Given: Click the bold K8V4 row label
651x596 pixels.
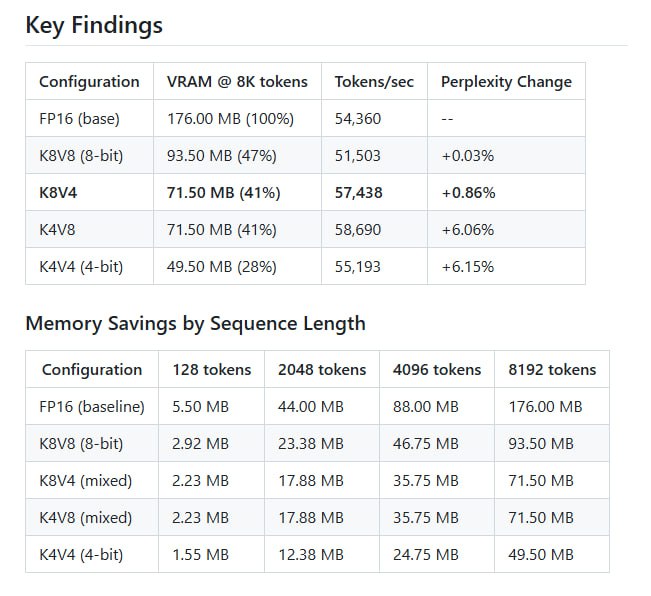Looking at the screenshot, I should [61, 193].
